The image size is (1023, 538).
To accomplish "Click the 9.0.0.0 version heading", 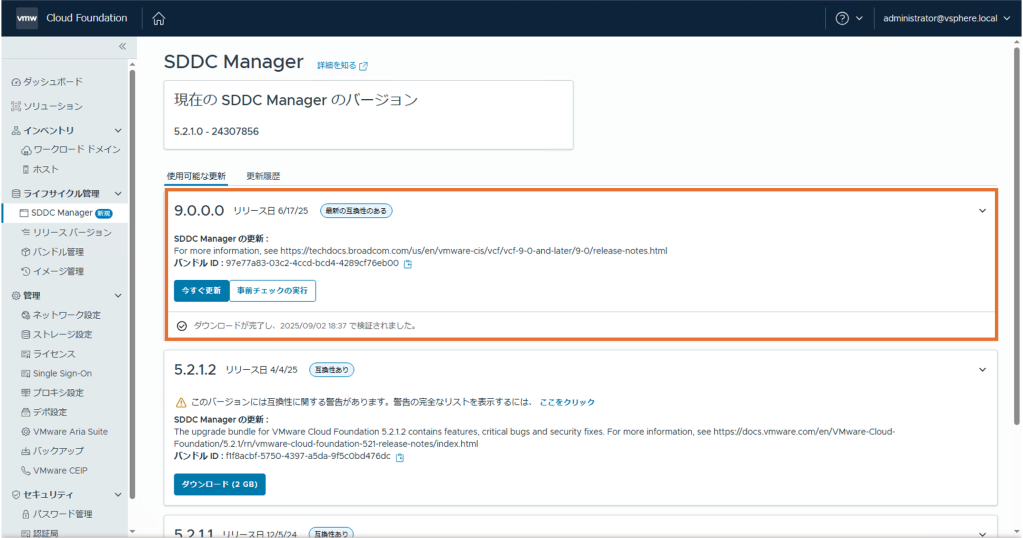I will [x=199, y=211].
